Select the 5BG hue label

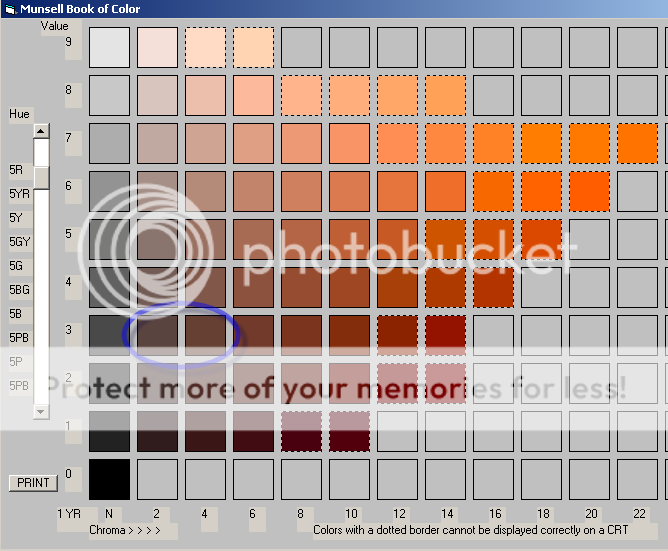pos(19,289)
